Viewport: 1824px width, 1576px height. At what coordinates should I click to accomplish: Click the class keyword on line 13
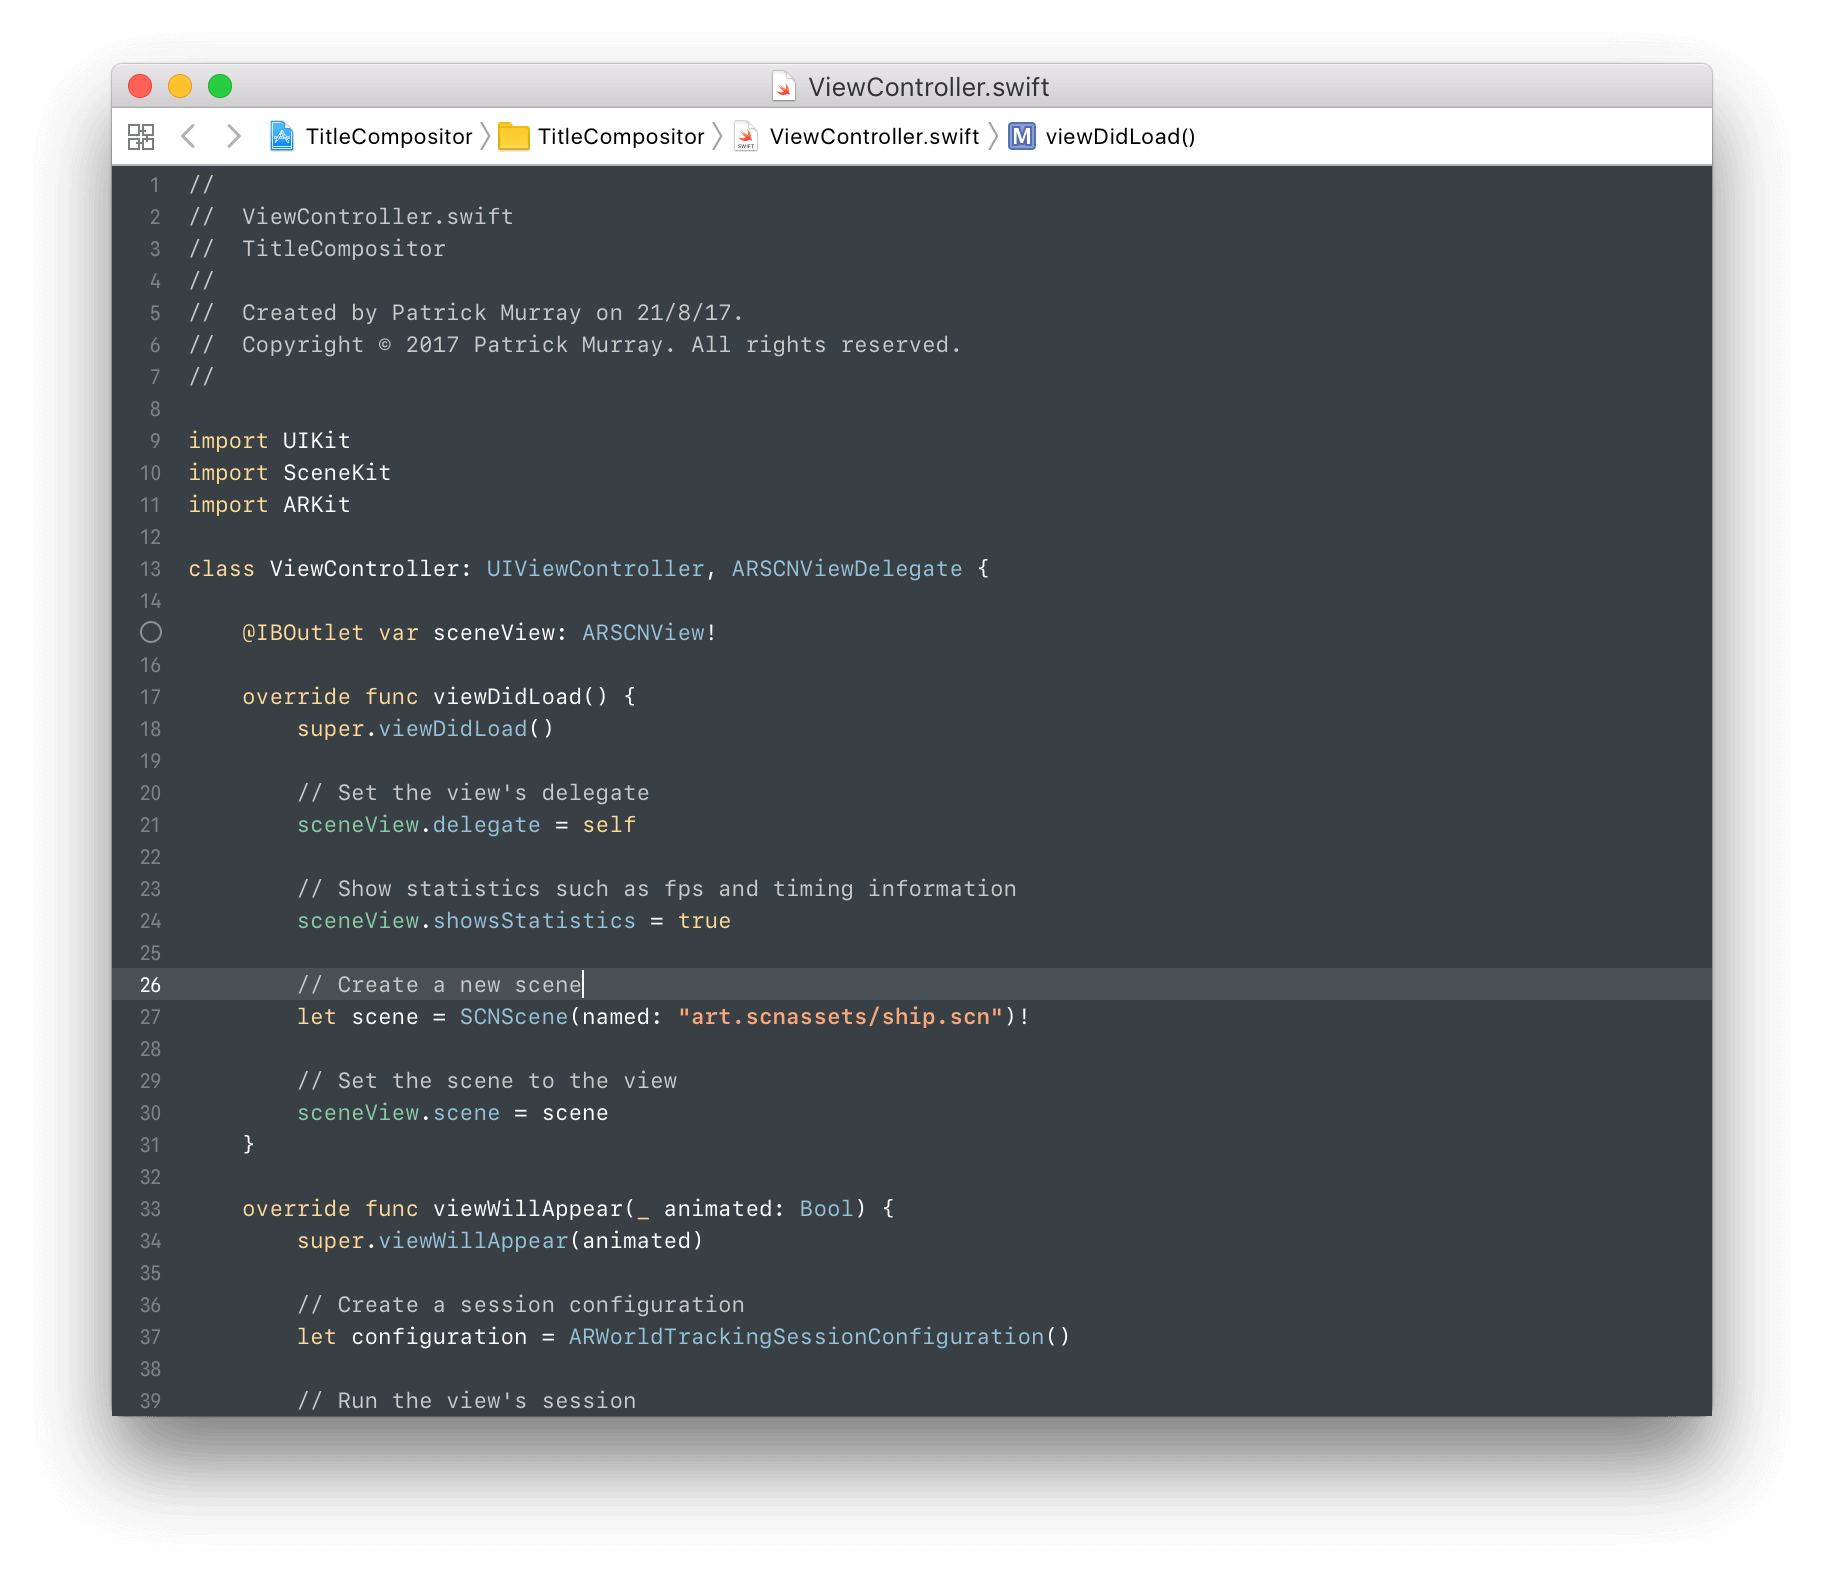pos(222,569)
